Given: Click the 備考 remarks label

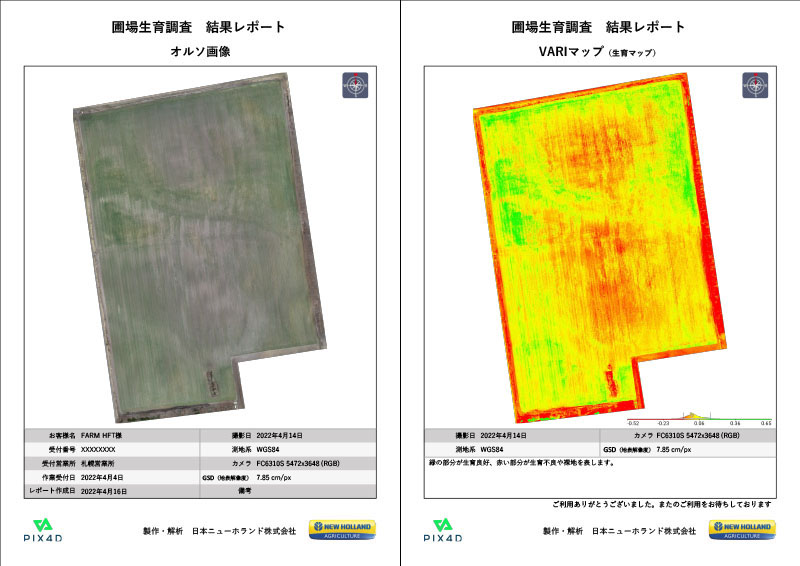Looking at the screenshot, I should click(245, 491).
